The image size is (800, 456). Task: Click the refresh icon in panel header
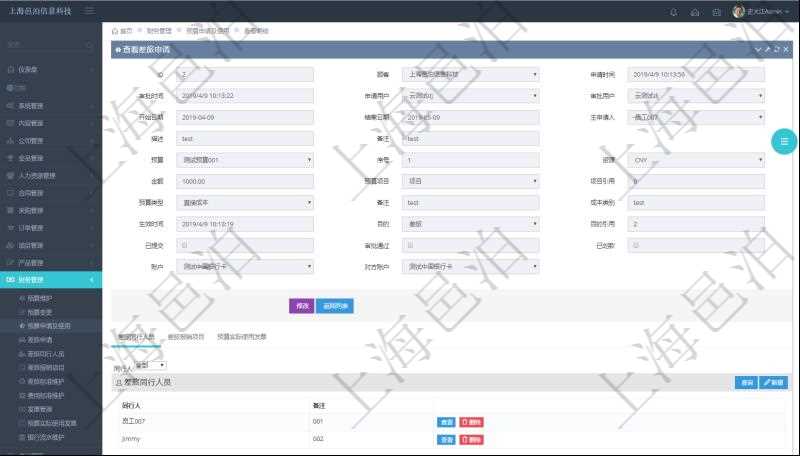(776, 48)
